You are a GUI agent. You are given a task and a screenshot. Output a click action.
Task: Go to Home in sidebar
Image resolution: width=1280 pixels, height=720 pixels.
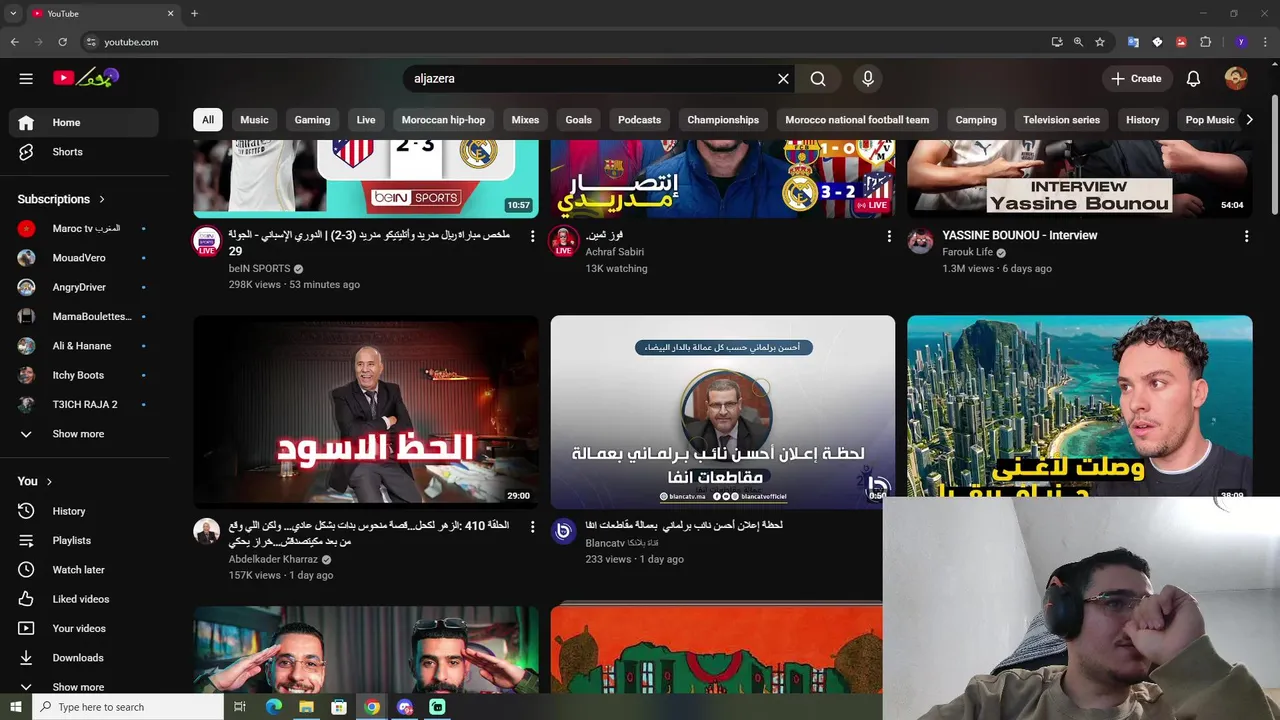84,122
